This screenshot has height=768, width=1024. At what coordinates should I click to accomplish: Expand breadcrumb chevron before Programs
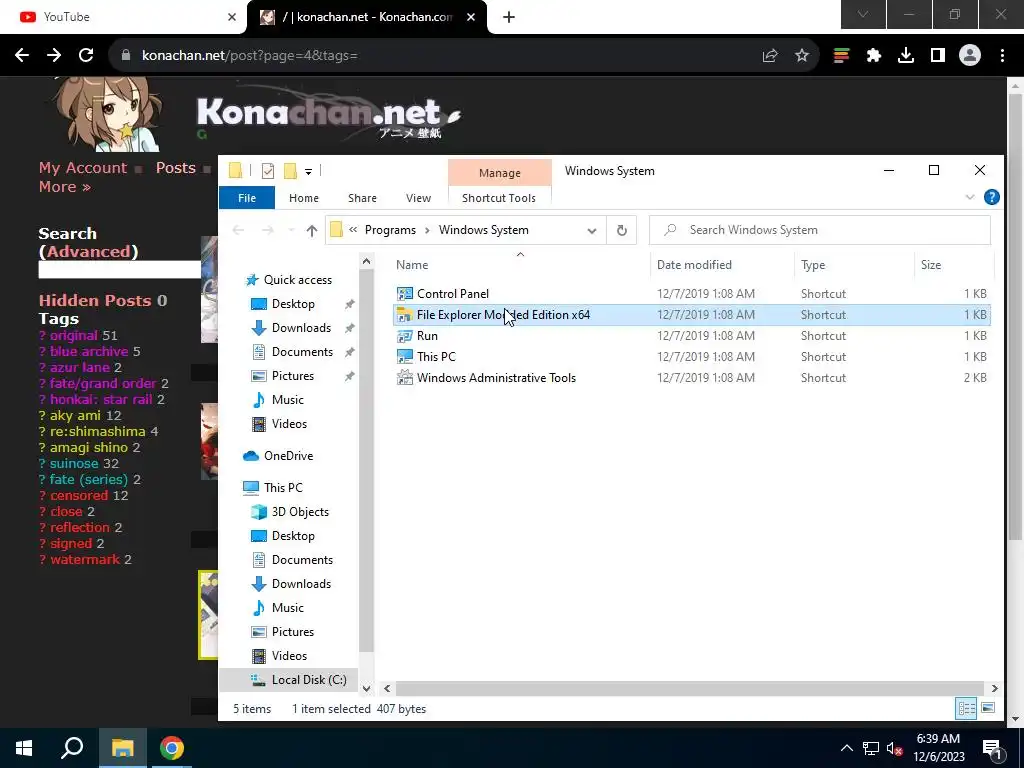pos(353,230)
